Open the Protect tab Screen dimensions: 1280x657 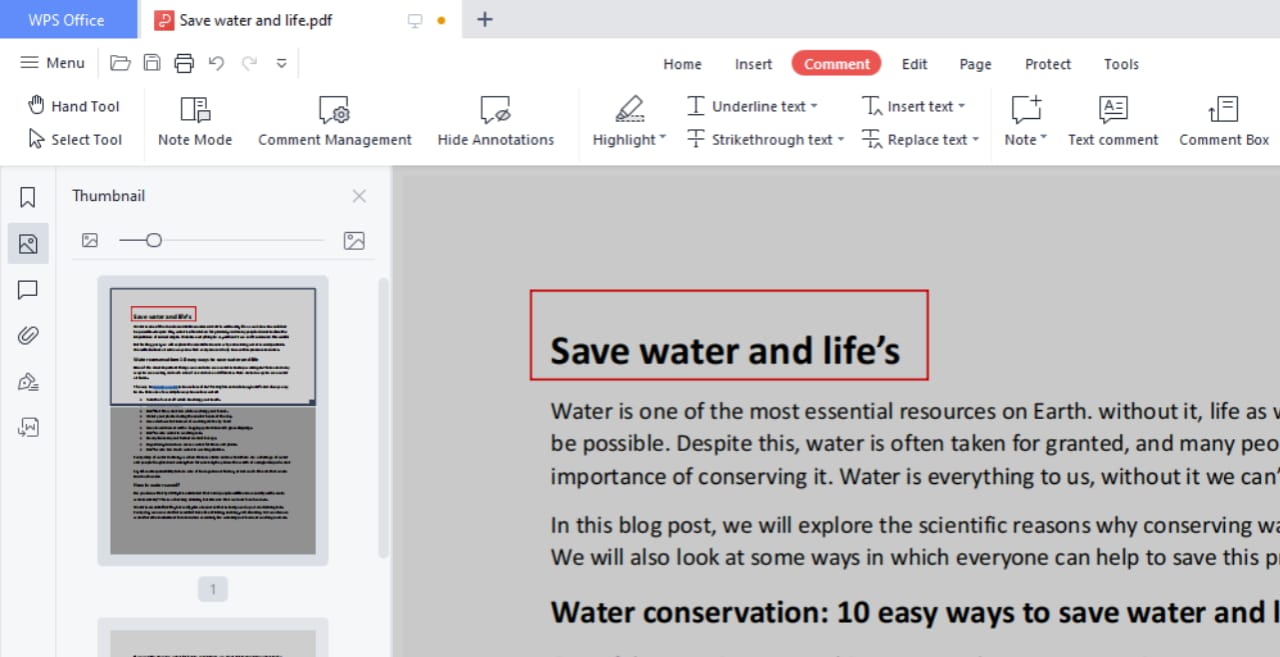click(1047, 63)
